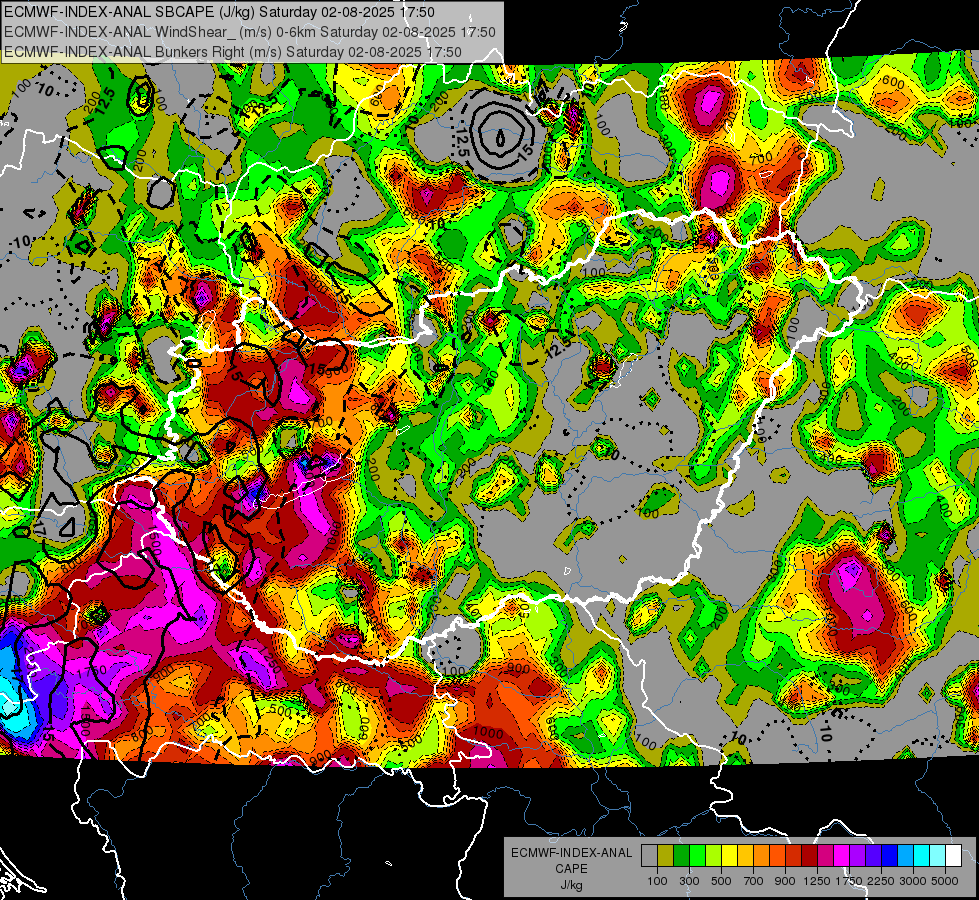Pick the brick red swatch left of 900 tick

pyautogui.click(x=794, y=855)
